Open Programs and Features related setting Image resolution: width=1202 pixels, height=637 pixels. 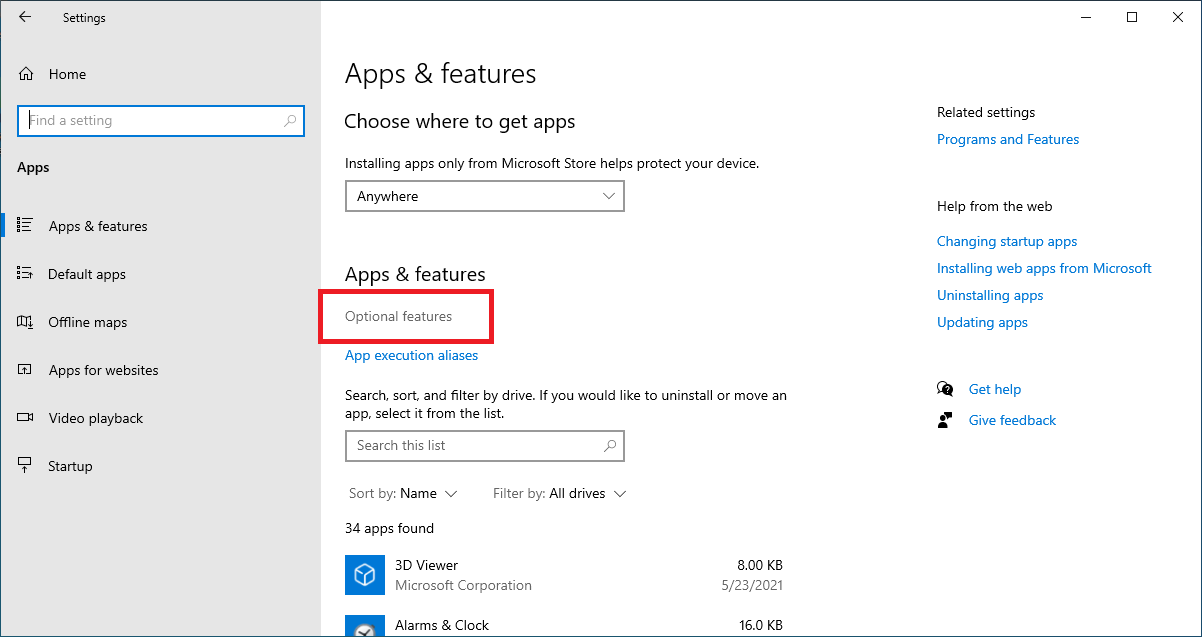[x=1007, y=140]
